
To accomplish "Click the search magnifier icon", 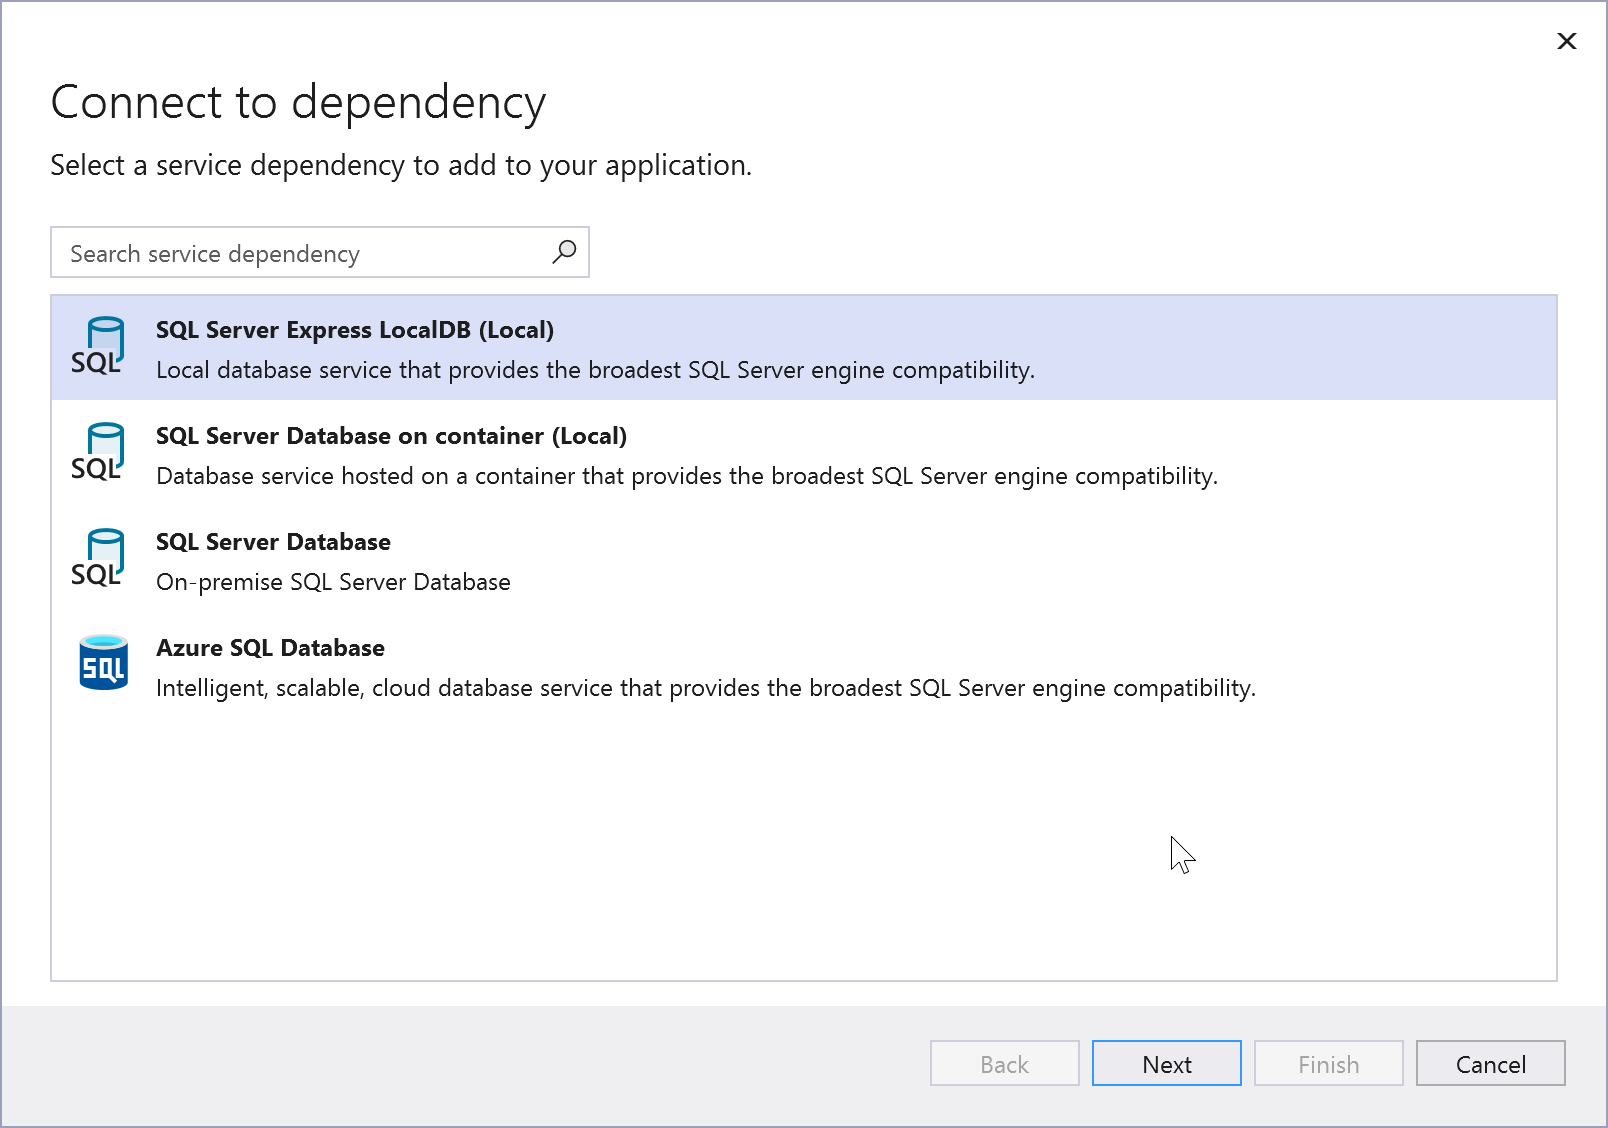I will coord(562,252).
